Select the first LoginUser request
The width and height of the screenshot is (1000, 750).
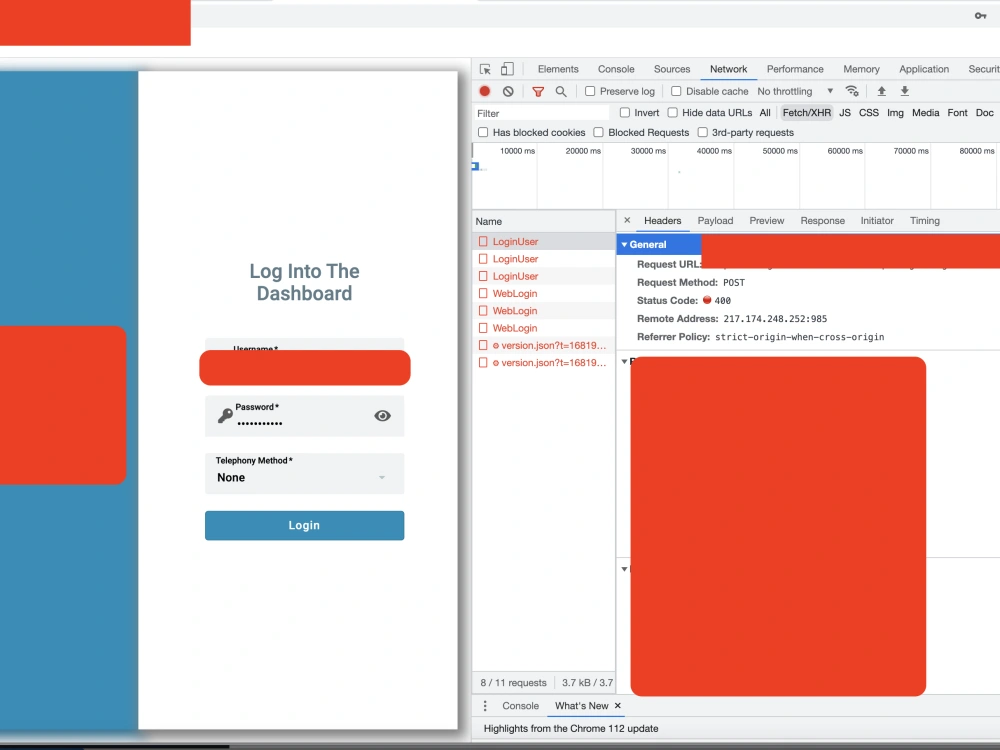pyautogui.click(x=543, y=242)
